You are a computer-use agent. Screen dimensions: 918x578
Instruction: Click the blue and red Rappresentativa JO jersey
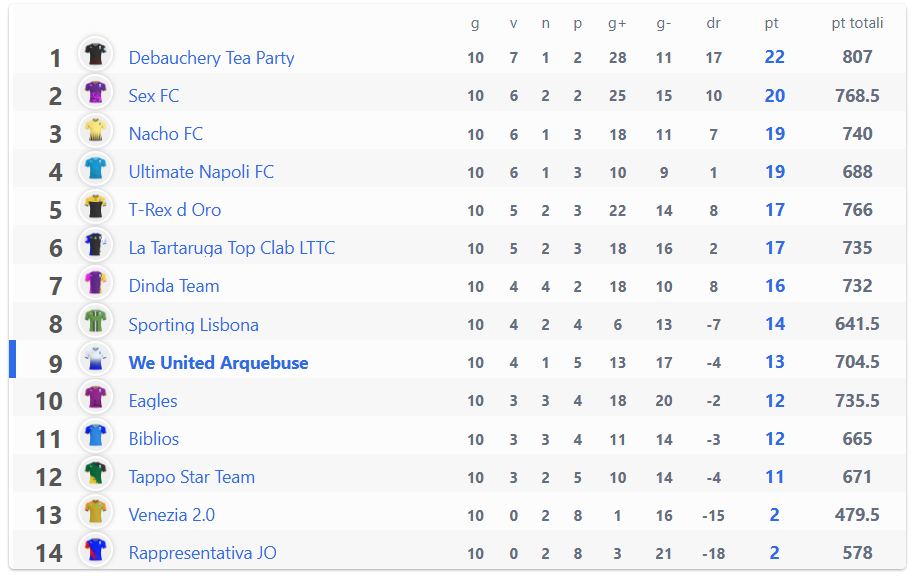[x=95, y=550]
